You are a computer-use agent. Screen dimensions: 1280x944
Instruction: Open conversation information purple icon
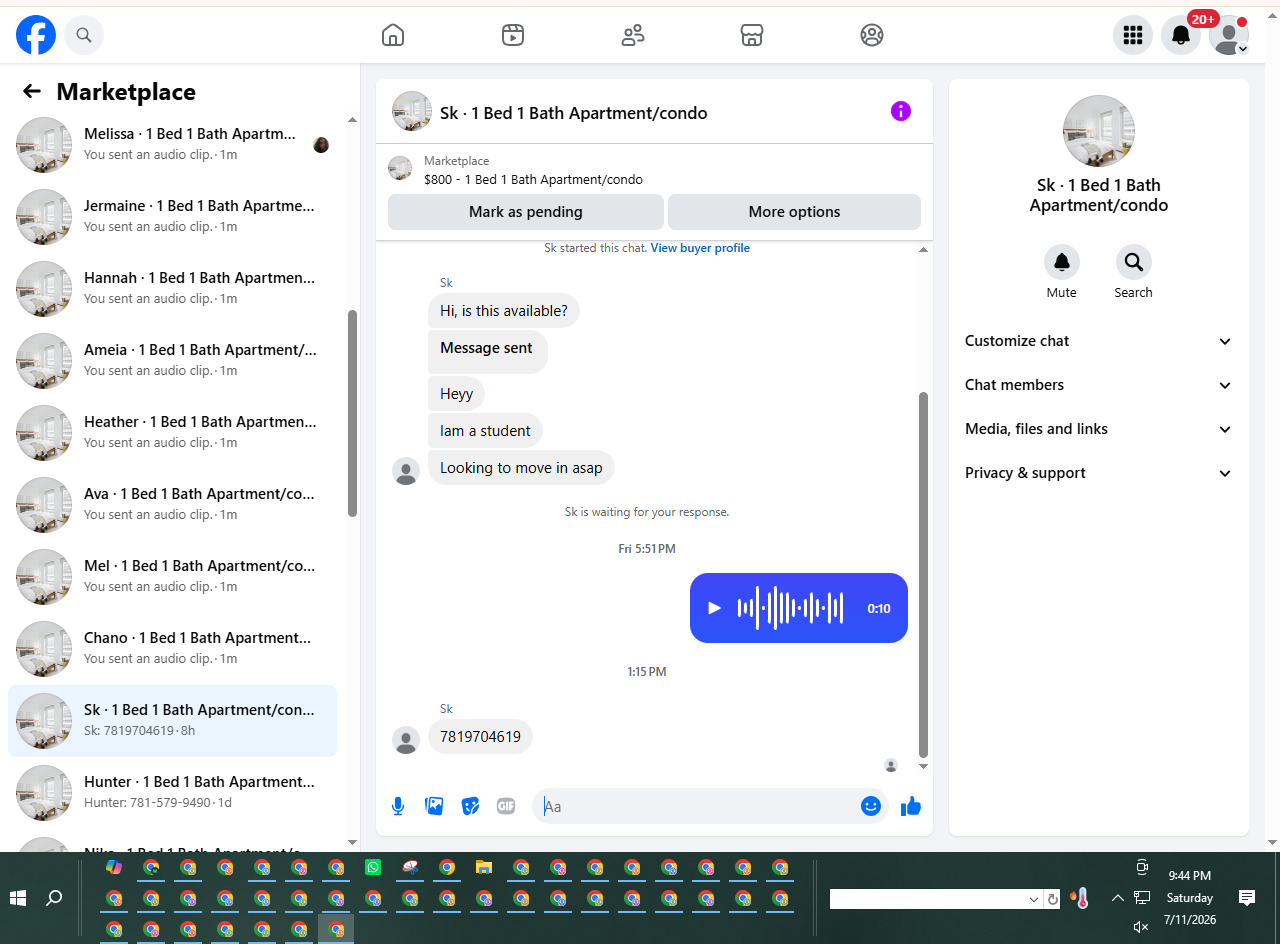[x=901, y=111]
